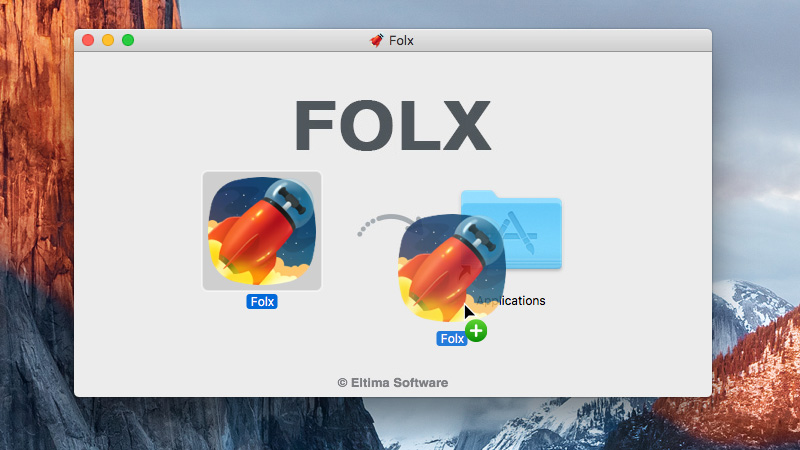Viewport: 800px width, 450px height.
Task: Click the Folx label under the selected app icon
Action: 262,302
